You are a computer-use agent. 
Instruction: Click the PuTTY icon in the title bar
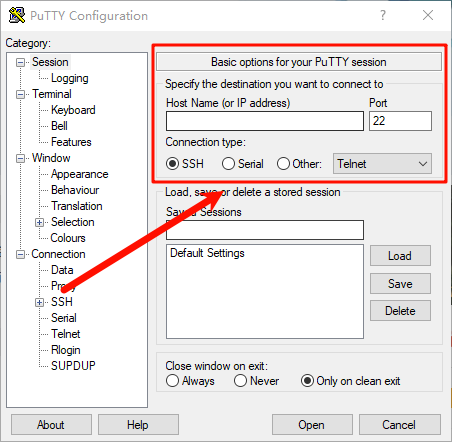click(x=17, y=15)
